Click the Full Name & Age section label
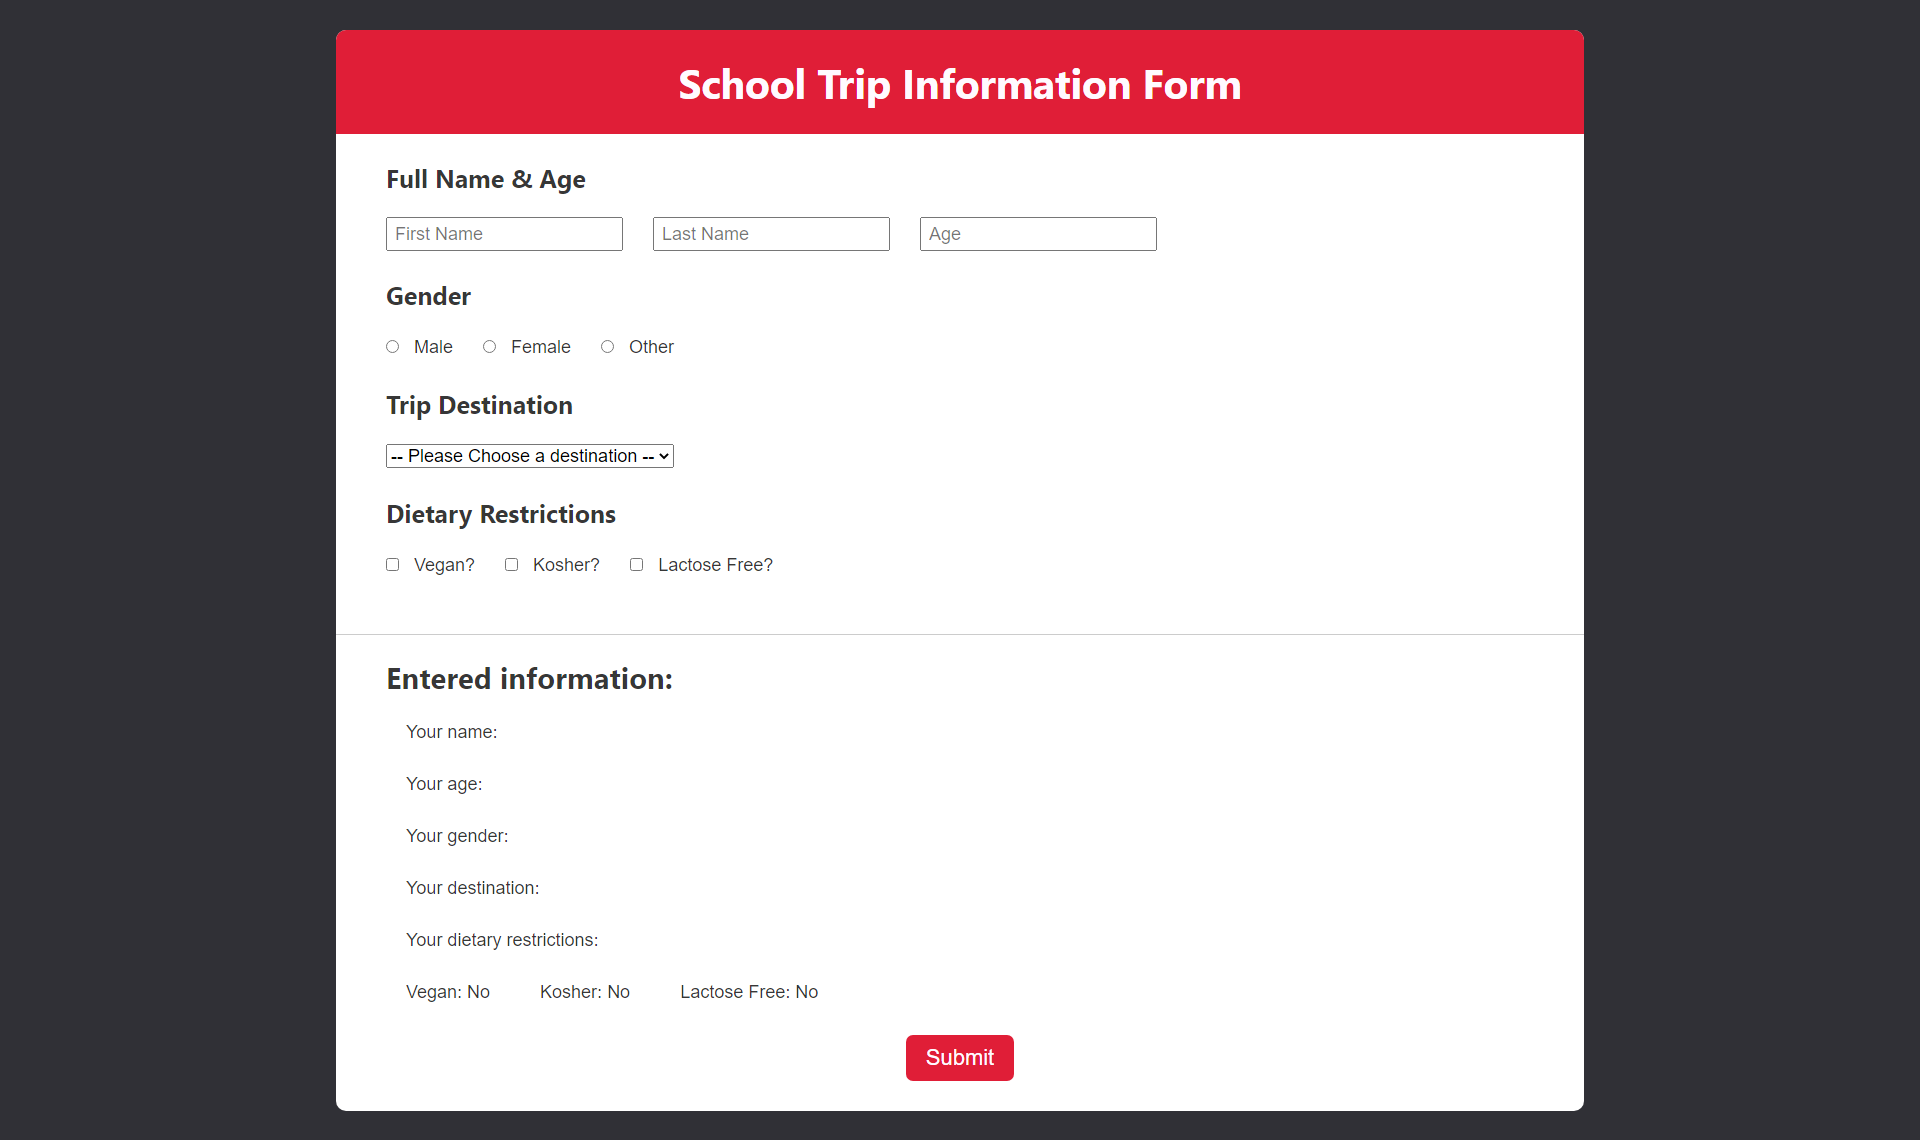The height and width of the screenshot is (1141, 1920). pos(485,178)
